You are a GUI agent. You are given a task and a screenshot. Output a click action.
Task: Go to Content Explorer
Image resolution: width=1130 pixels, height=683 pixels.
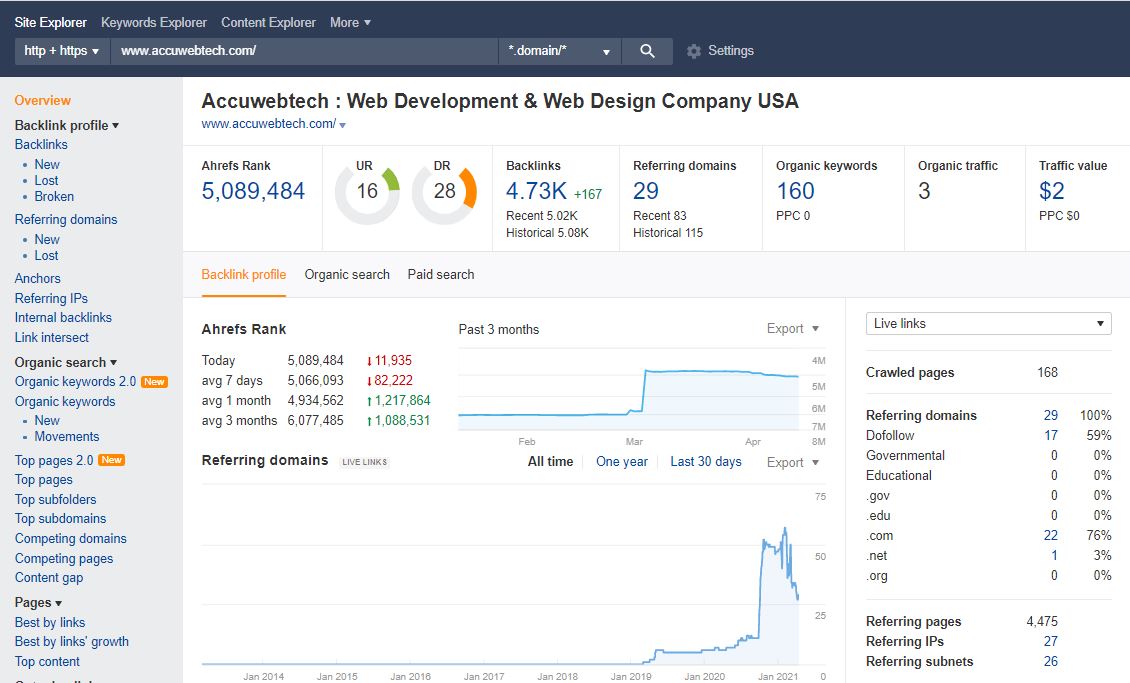click(268, 22)
